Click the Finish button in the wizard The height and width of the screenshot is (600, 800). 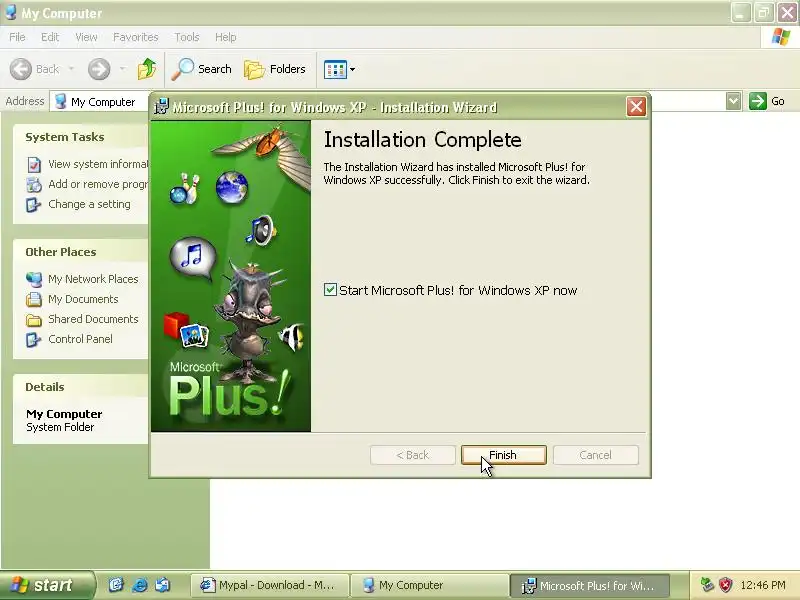pyautogui.click(x=504, y=455)
